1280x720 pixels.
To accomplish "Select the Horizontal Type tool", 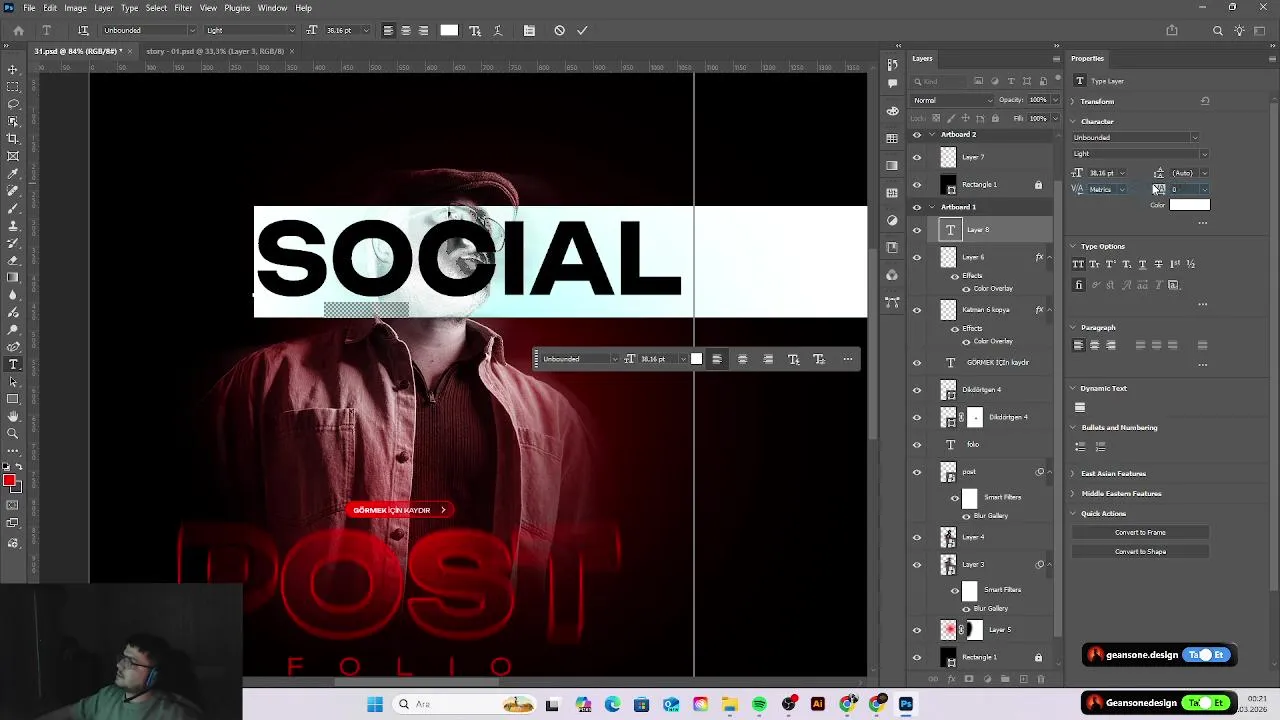I will coord(13,364).
